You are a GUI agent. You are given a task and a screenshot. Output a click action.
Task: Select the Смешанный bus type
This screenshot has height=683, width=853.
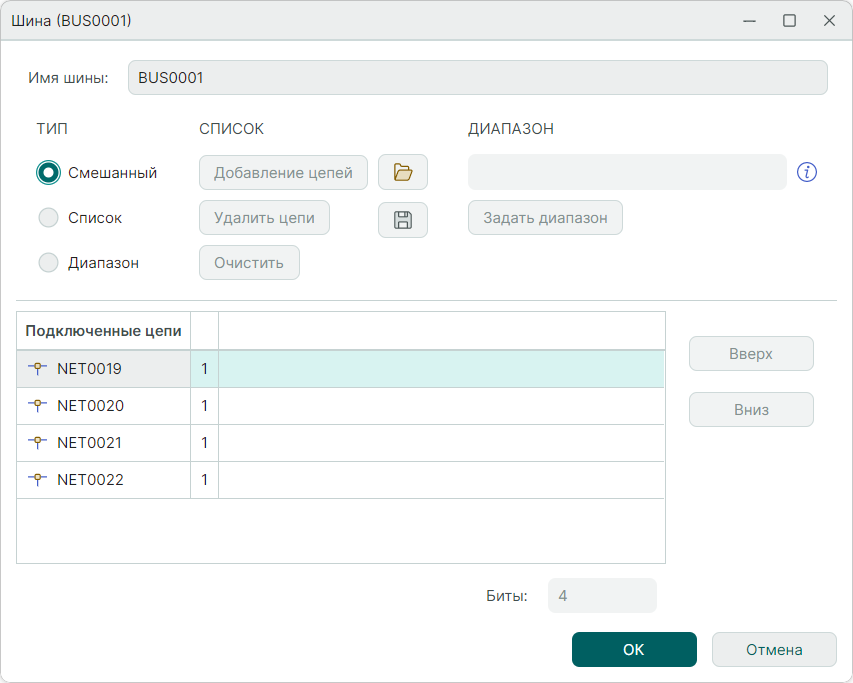pyautogui.click(x=49, y=173)
